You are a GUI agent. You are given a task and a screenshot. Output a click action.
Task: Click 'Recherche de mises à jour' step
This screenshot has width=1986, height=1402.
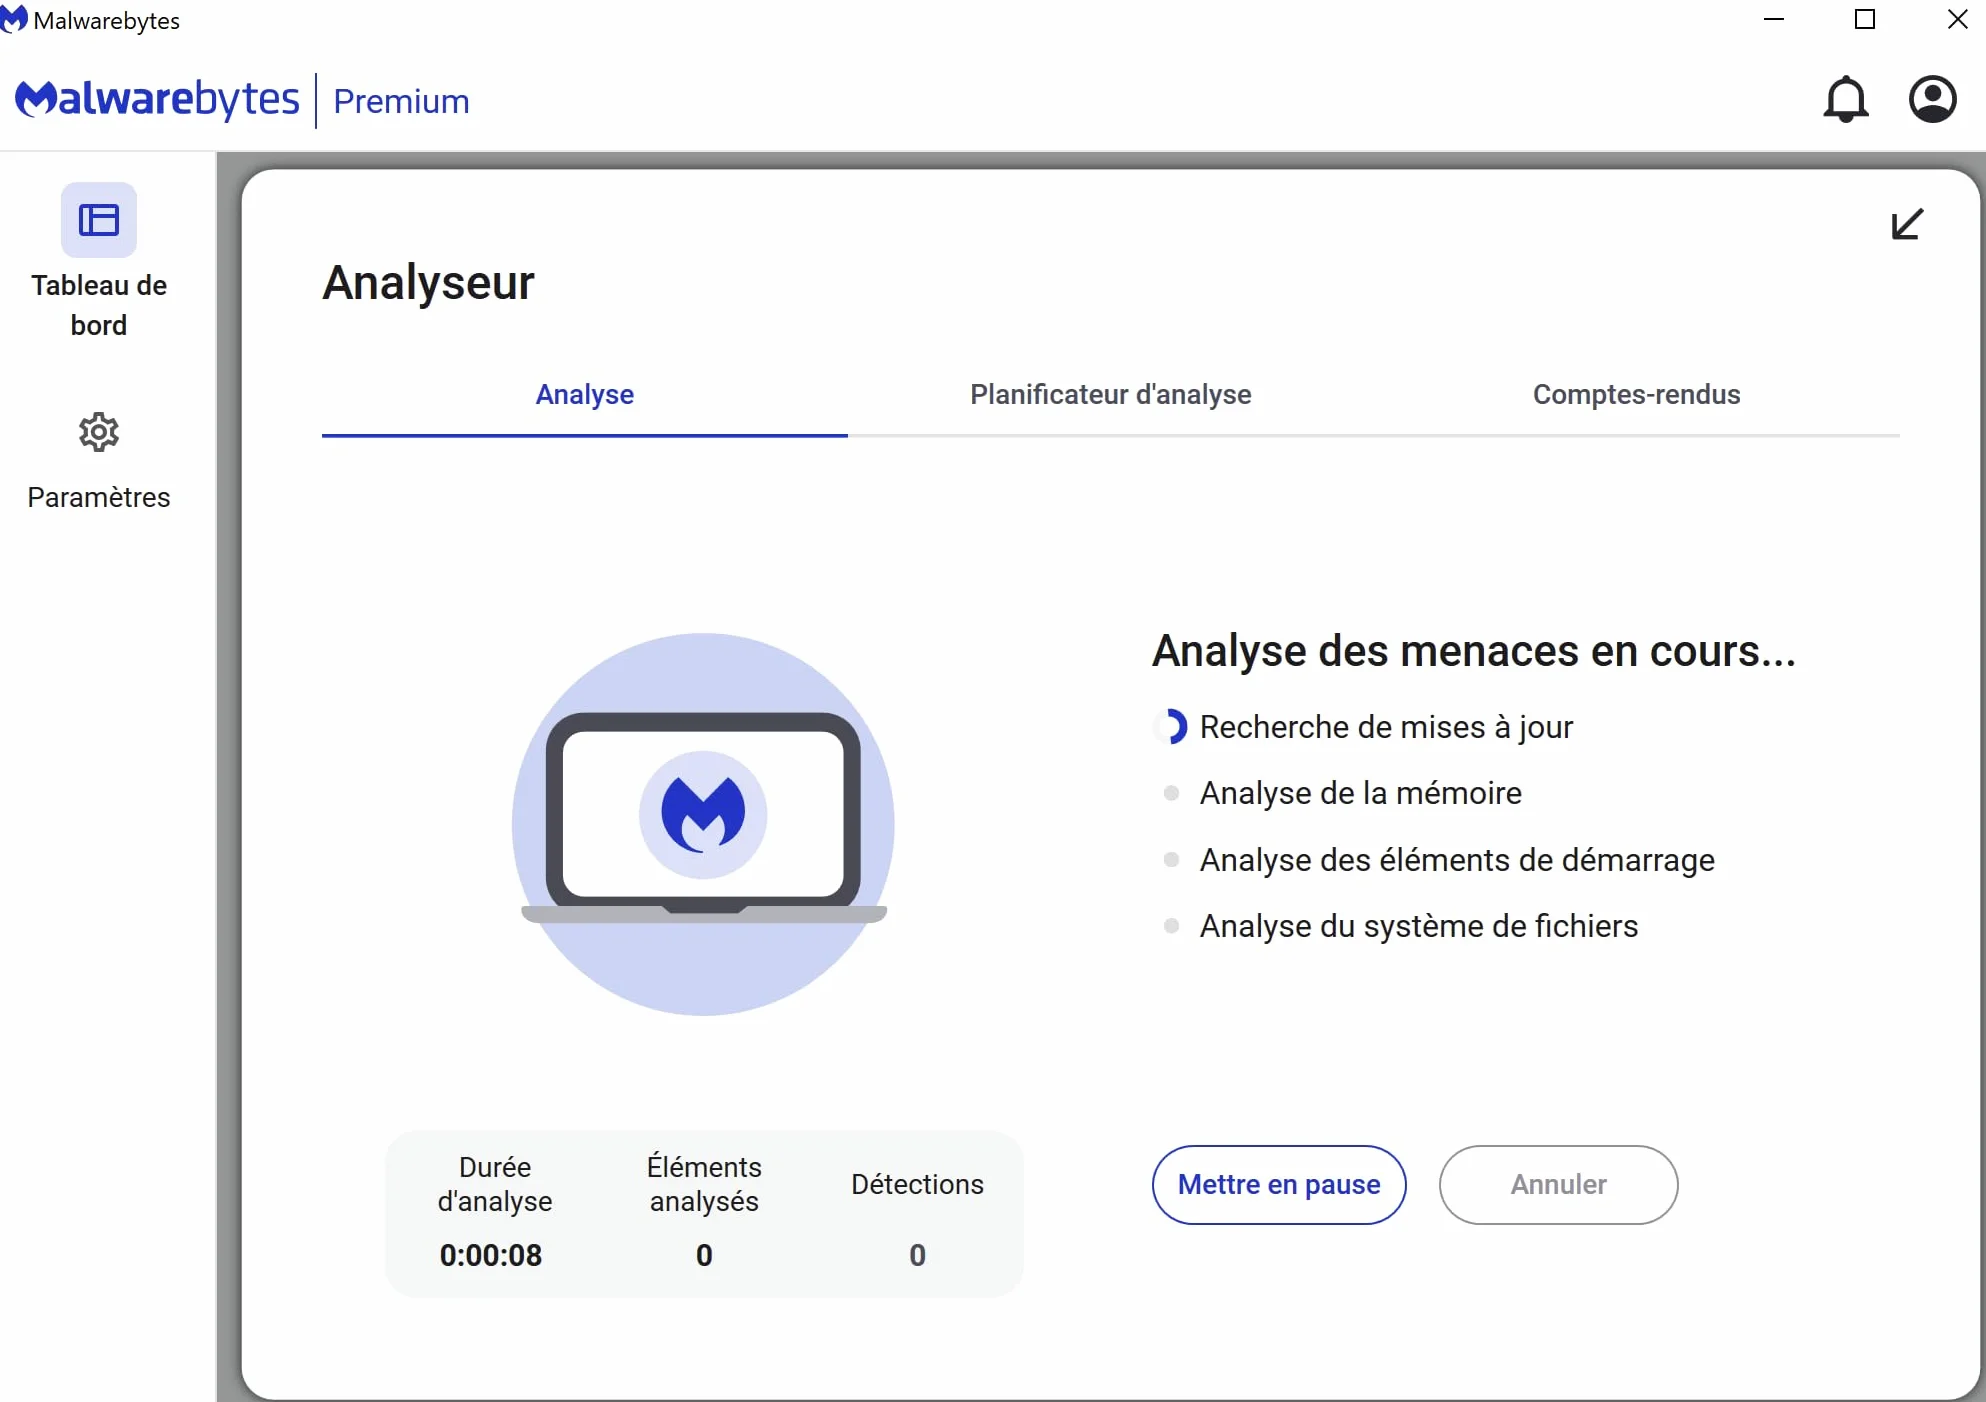pyautogui.click(x=1386, y=727)
